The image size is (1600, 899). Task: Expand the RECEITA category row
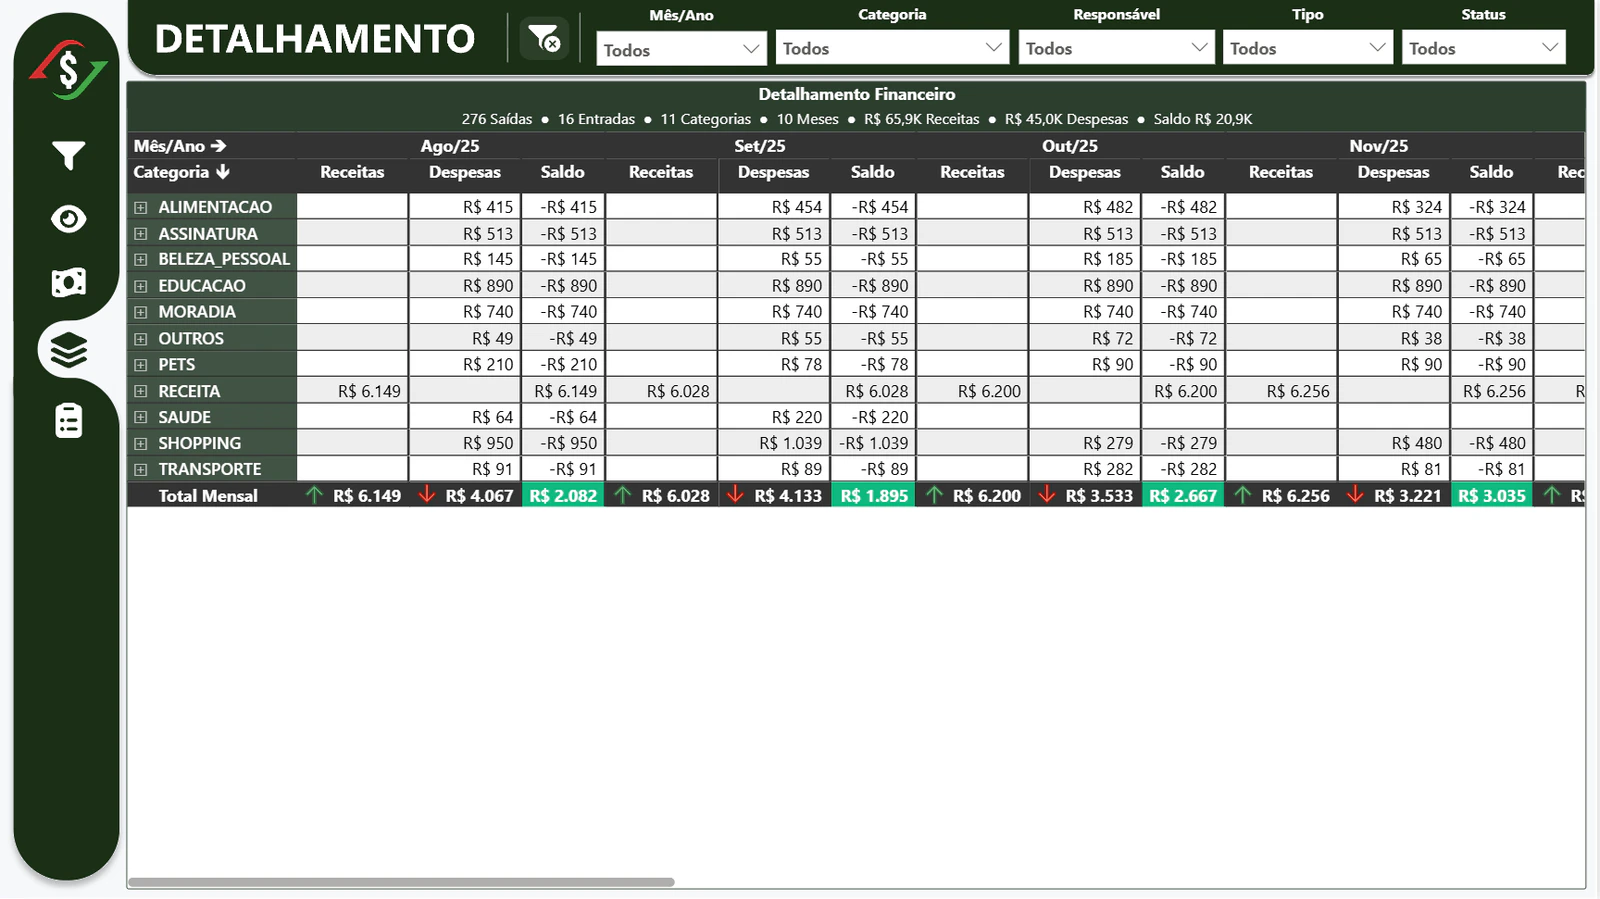[x=141, y=392]
